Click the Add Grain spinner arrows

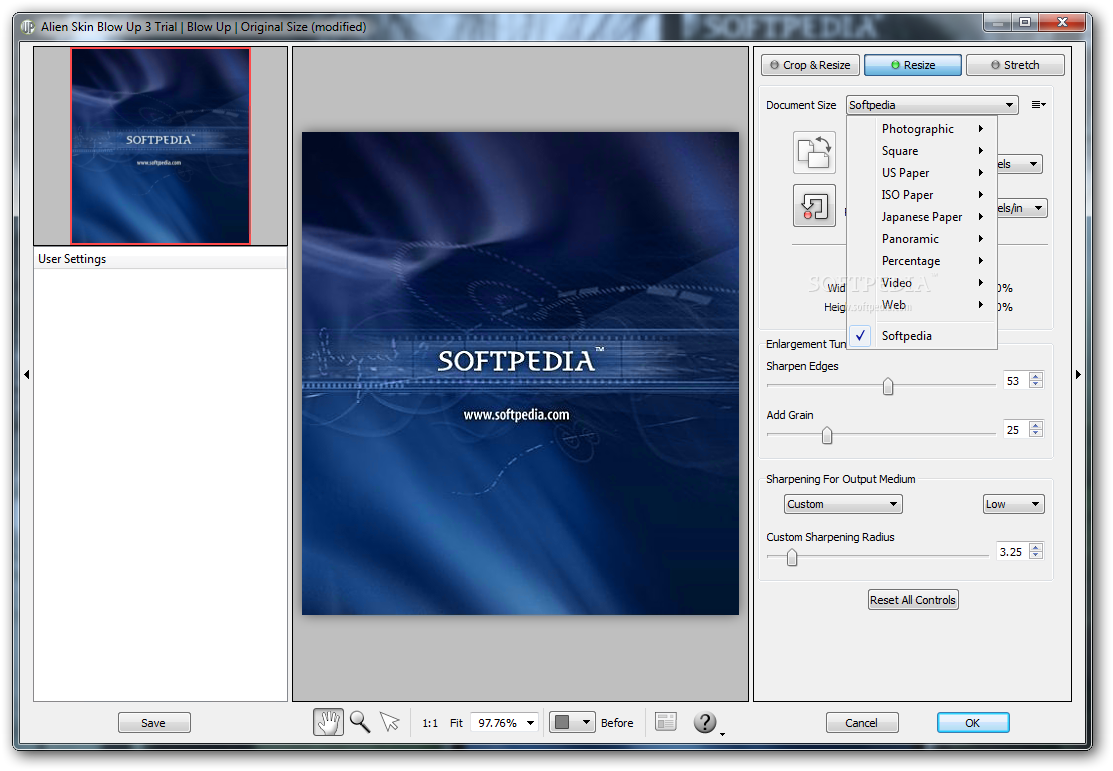(1036, 430)
